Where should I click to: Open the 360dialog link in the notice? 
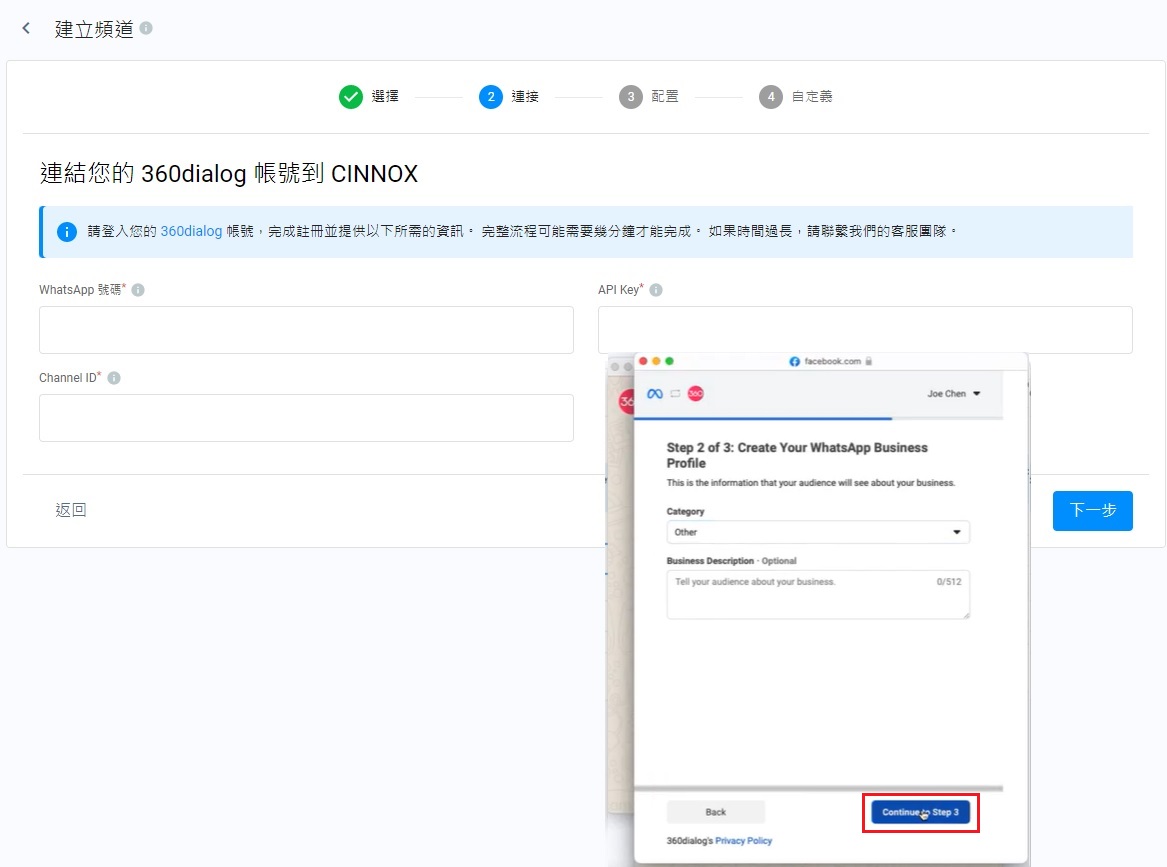click(191, 231)
